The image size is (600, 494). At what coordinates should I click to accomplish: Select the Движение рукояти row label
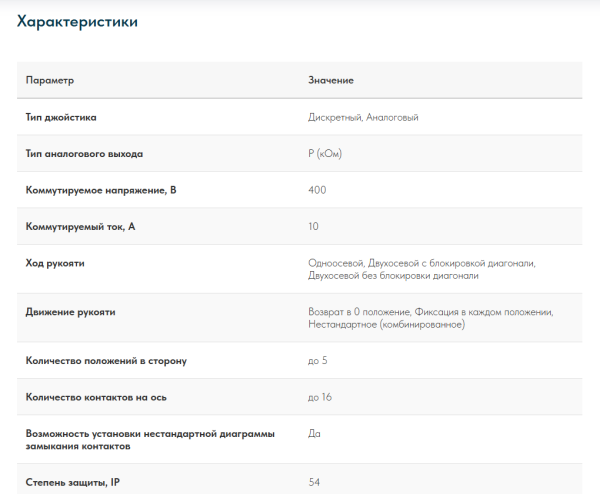(70, 312)
